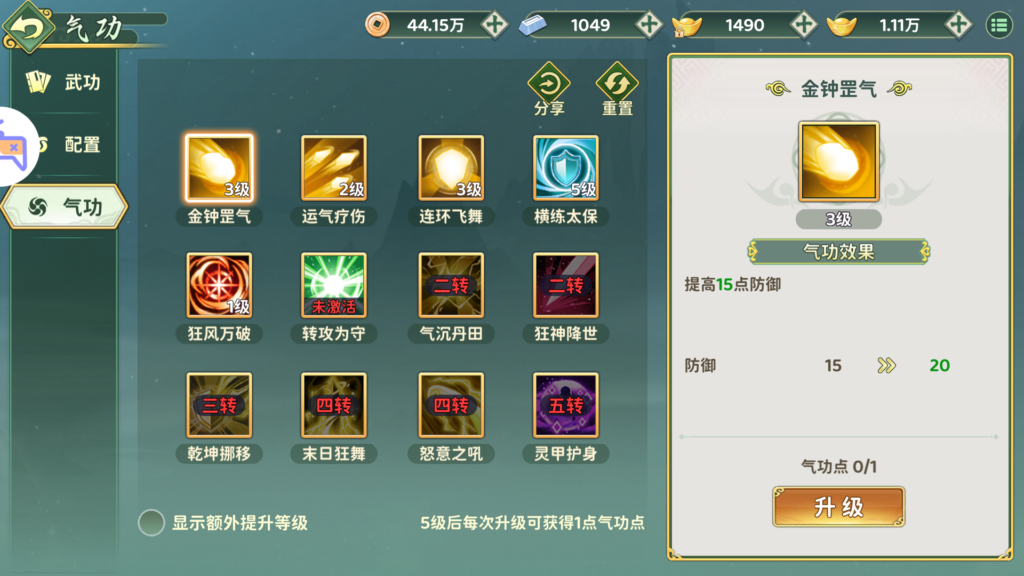The height and width of the screenshot is (576, 1024).
Task: Choose the 转攻为守 unactivated skill
Action: (333, 285)
